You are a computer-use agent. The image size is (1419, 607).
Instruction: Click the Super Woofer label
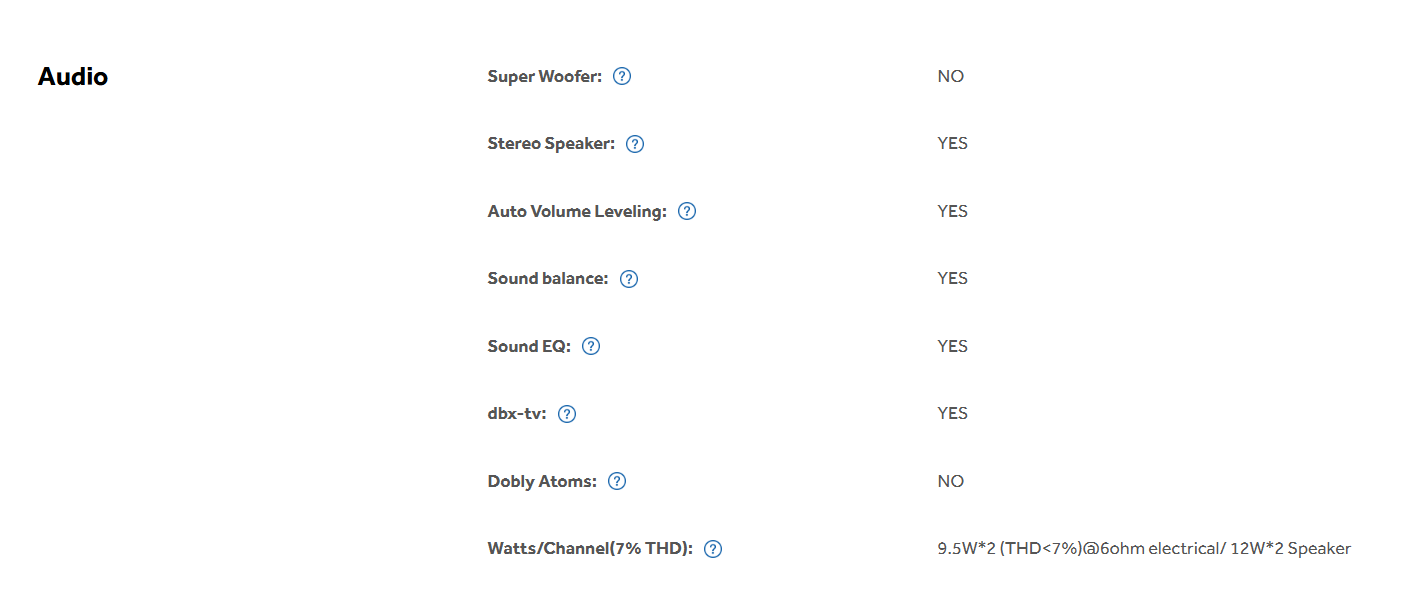coord(545,76)
